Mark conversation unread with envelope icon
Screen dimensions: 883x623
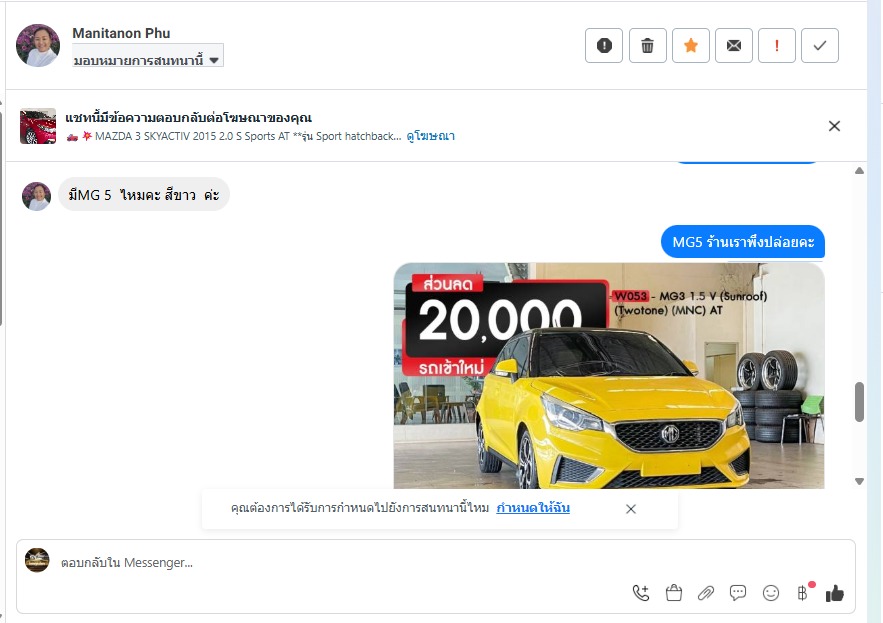734,46
